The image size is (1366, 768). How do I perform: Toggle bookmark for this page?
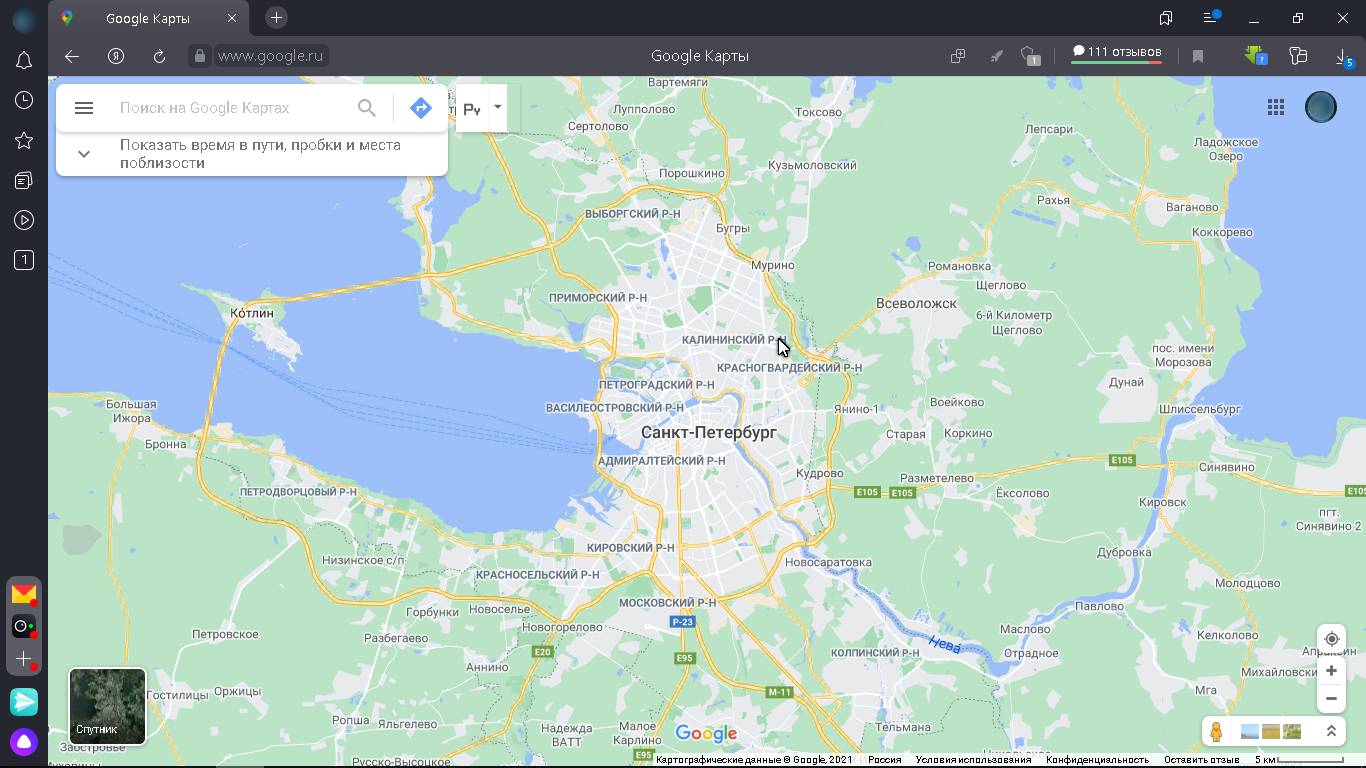[1198, 56]
